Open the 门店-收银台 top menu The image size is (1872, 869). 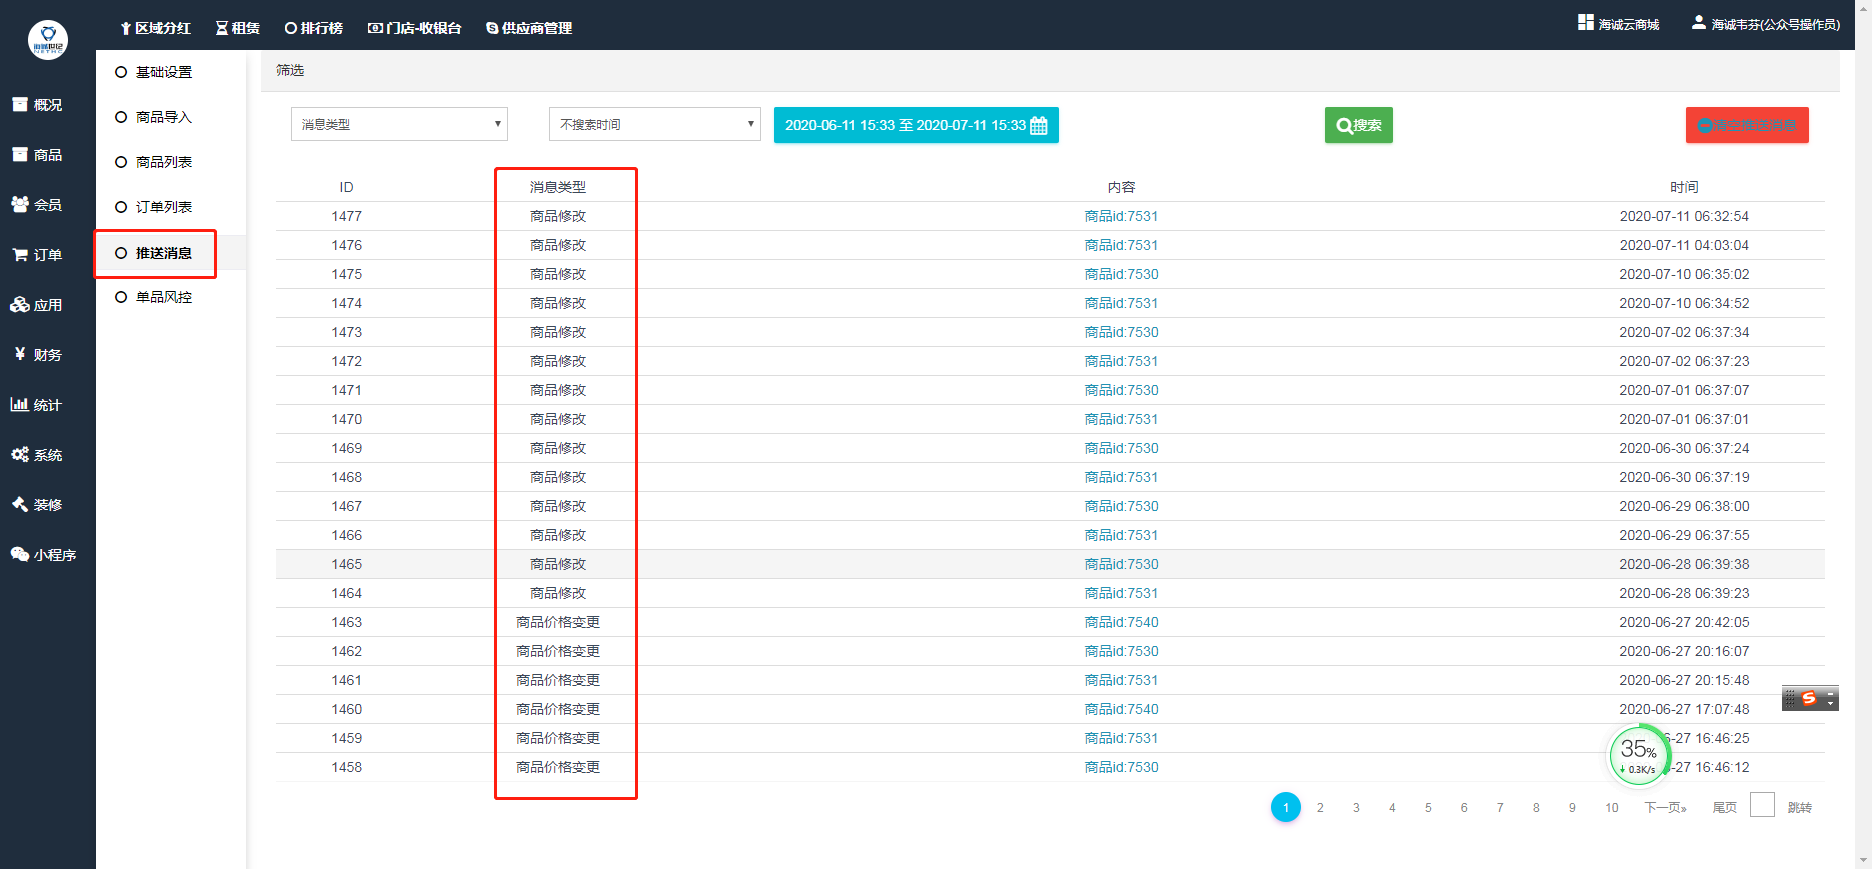tap(415, 28)
